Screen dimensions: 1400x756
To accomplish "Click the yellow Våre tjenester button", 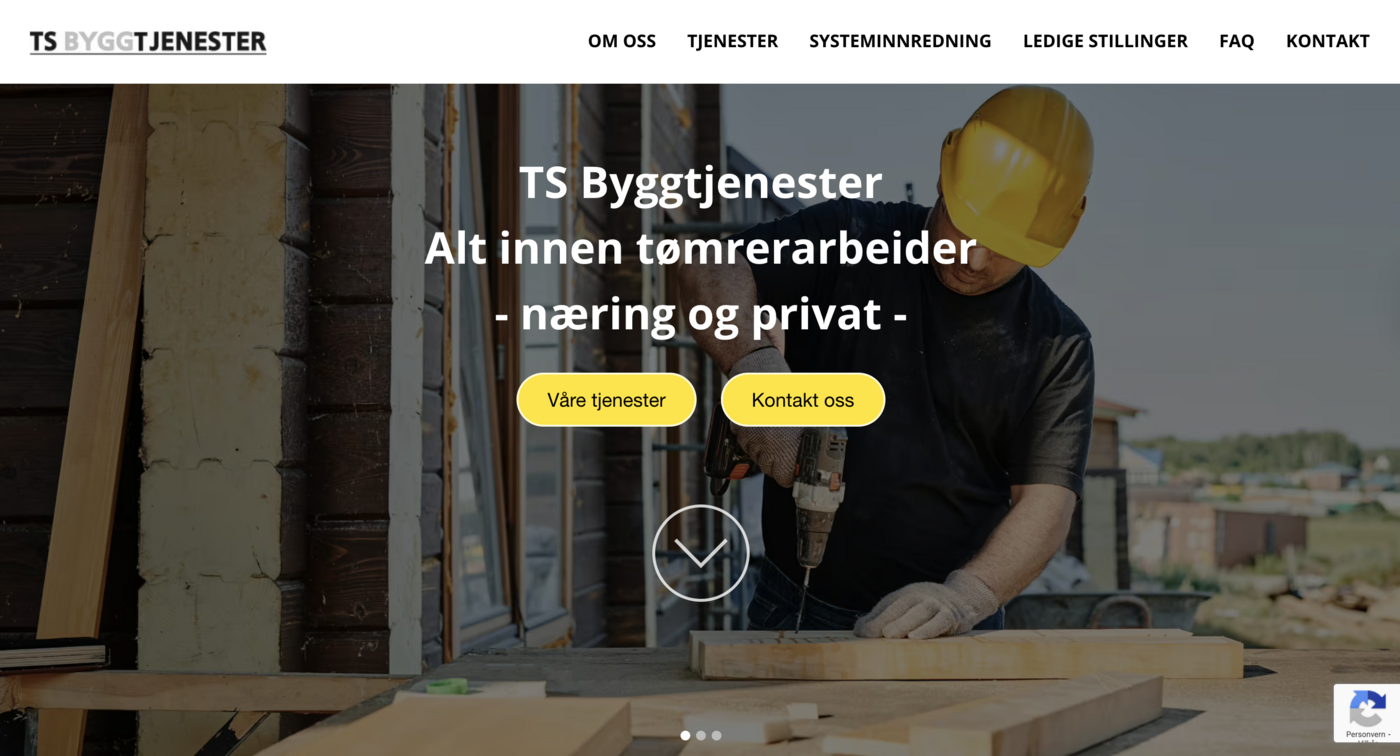I will (606, 400).
